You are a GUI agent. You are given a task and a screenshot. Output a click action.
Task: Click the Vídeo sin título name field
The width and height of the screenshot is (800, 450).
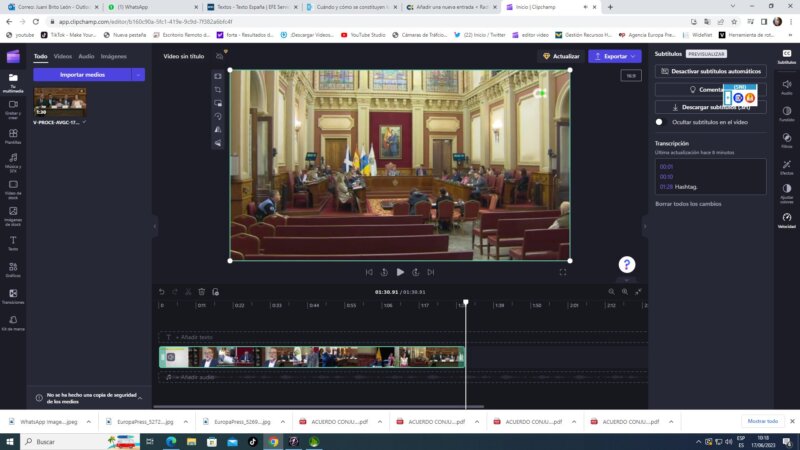click(x=184, y=56)
